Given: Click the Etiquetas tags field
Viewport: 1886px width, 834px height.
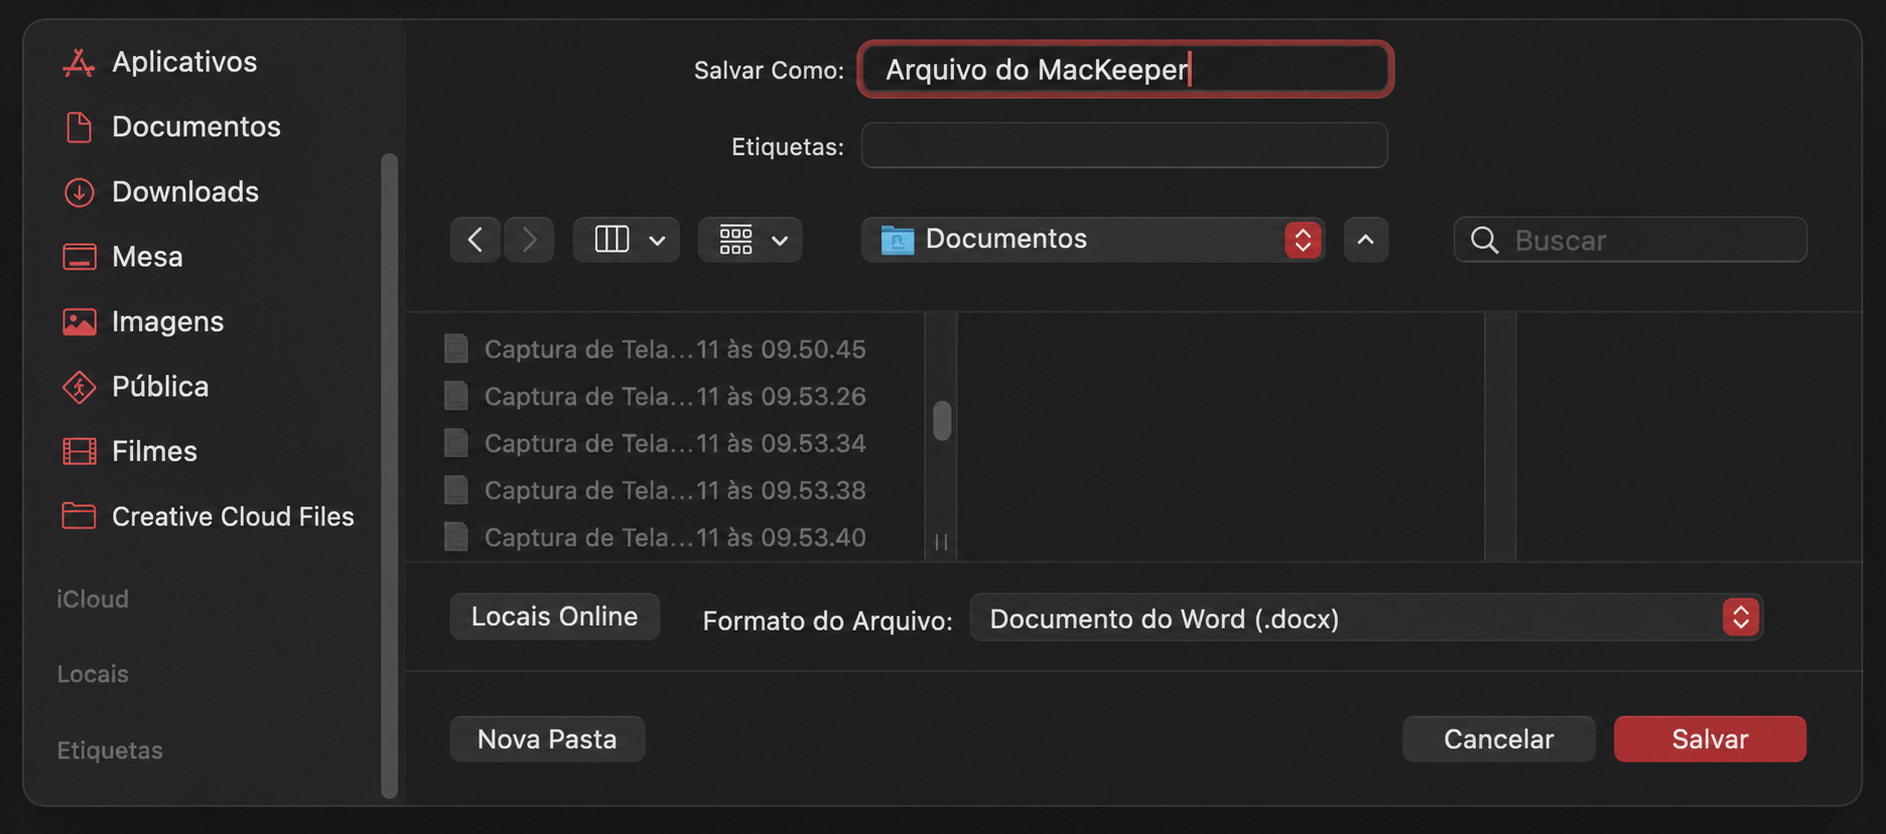Looking at the screenshot, I should [x=1124, y=146].
